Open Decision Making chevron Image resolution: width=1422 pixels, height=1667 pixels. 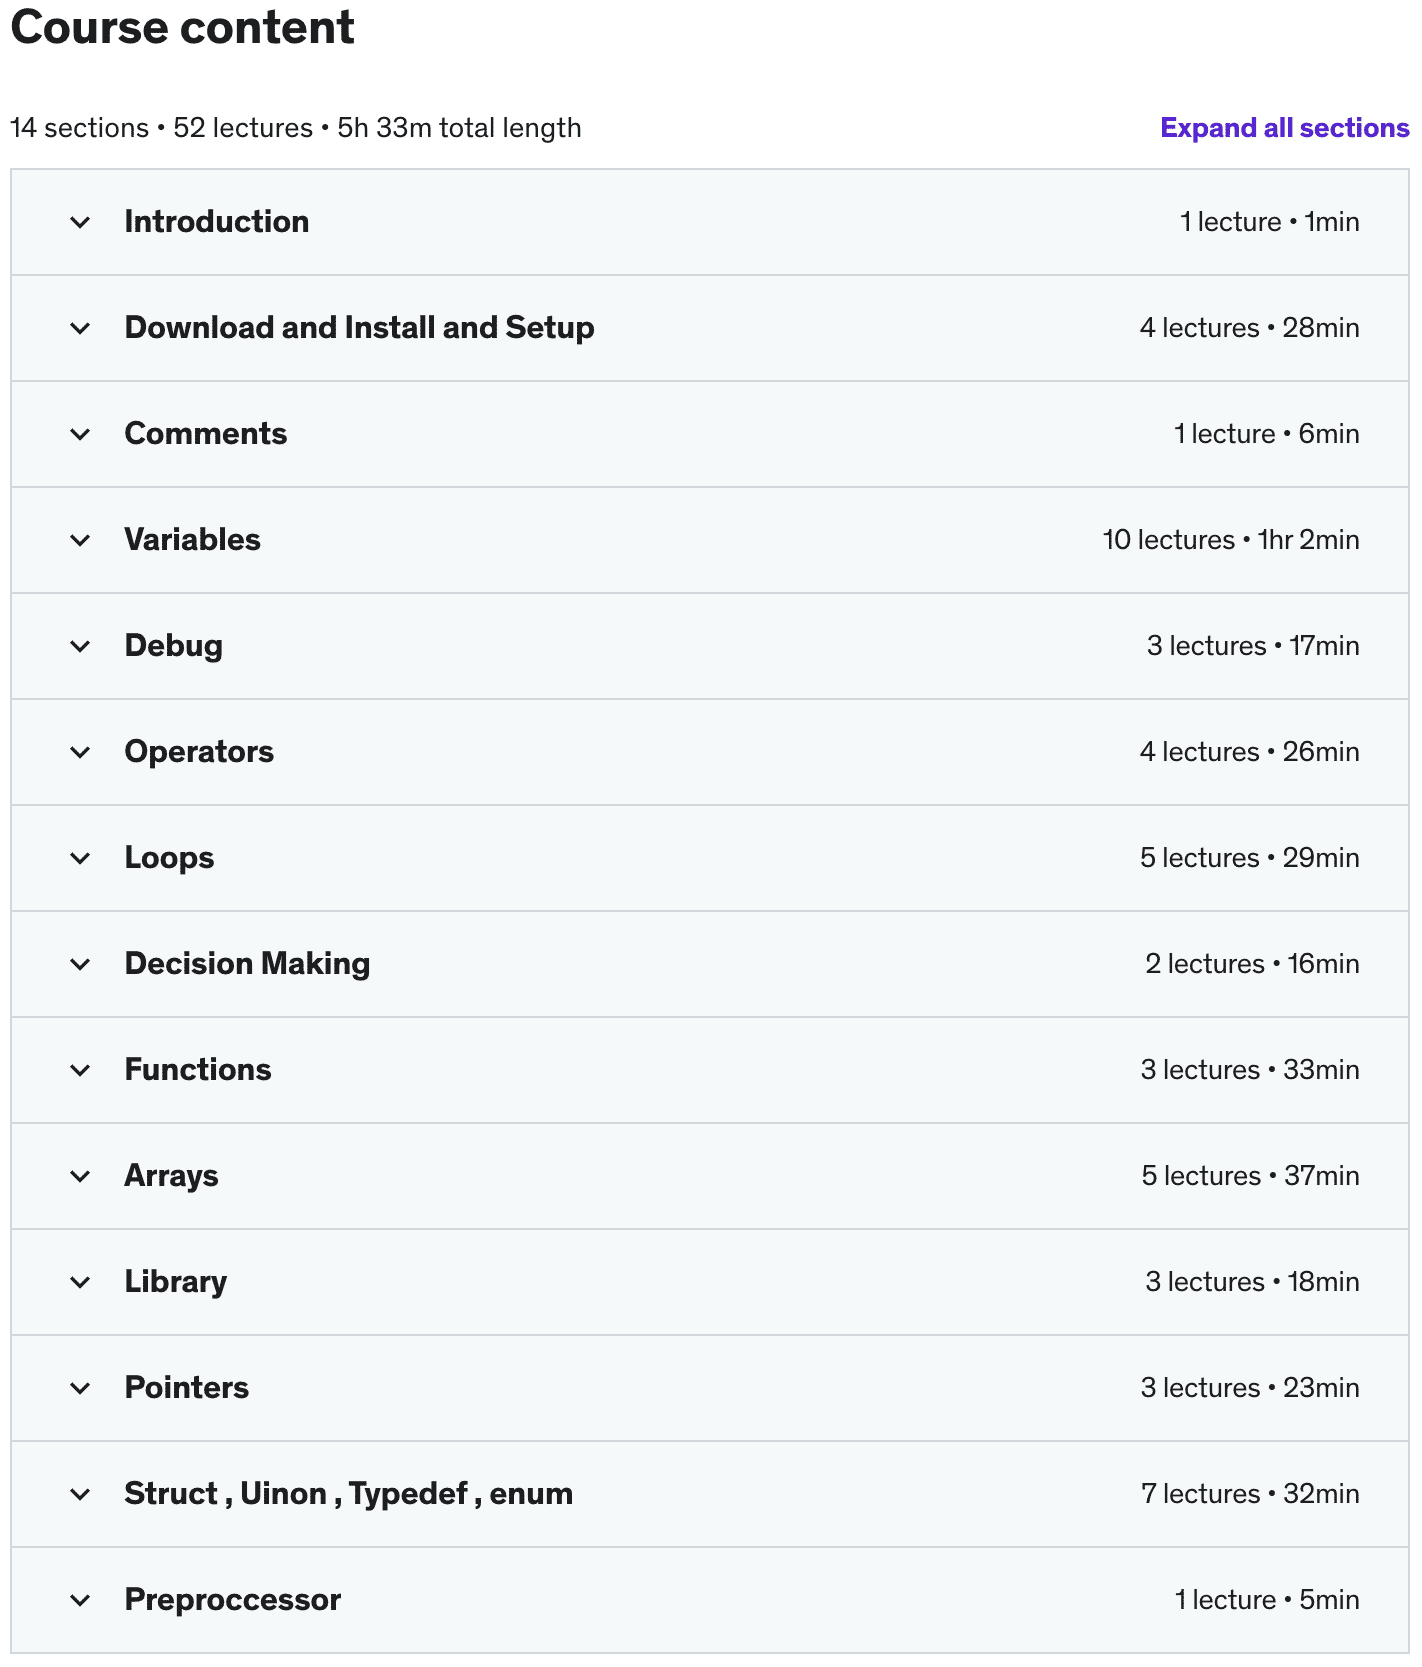[x=80, y=964]
